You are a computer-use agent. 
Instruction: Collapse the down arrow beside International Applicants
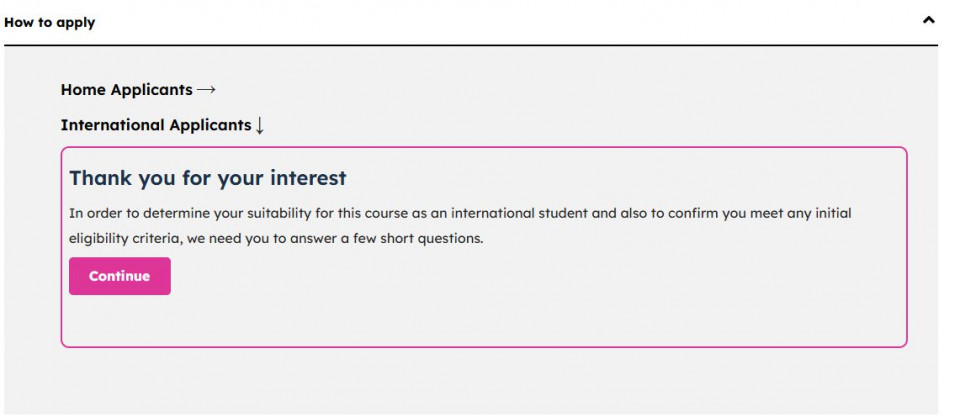(260, 126)
